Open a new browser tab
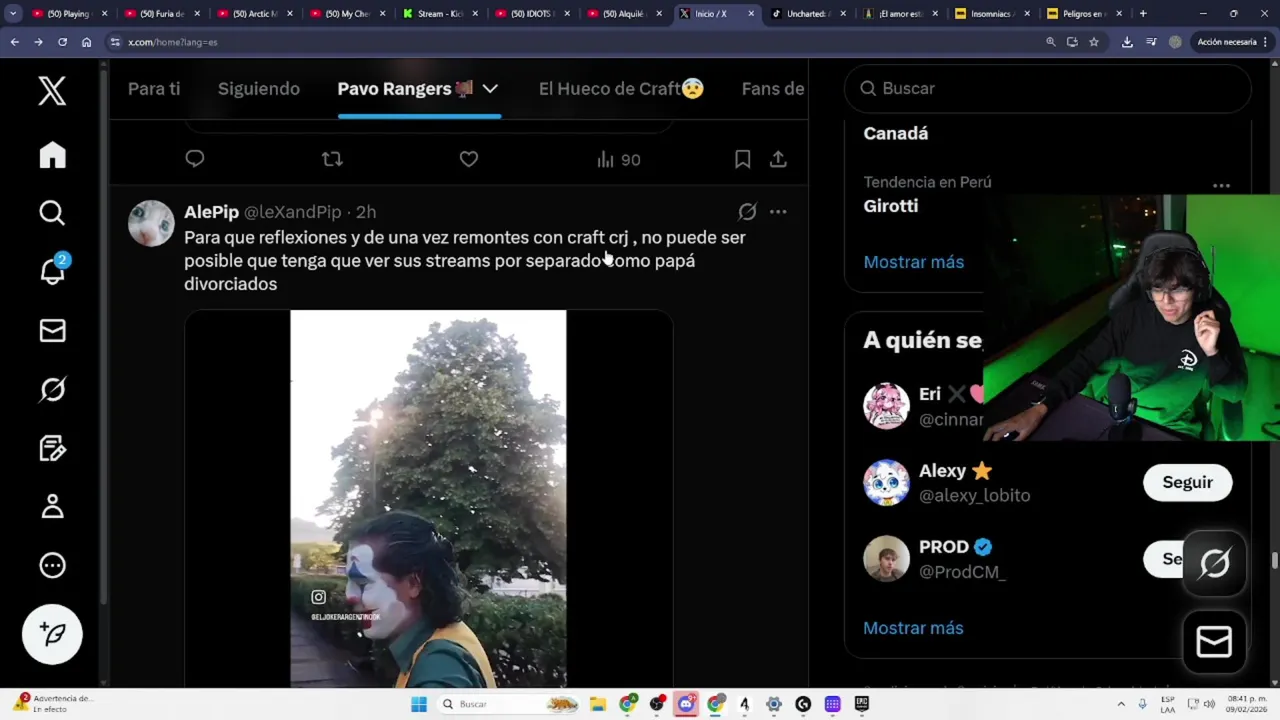1280x720 pixels. 1143,14
